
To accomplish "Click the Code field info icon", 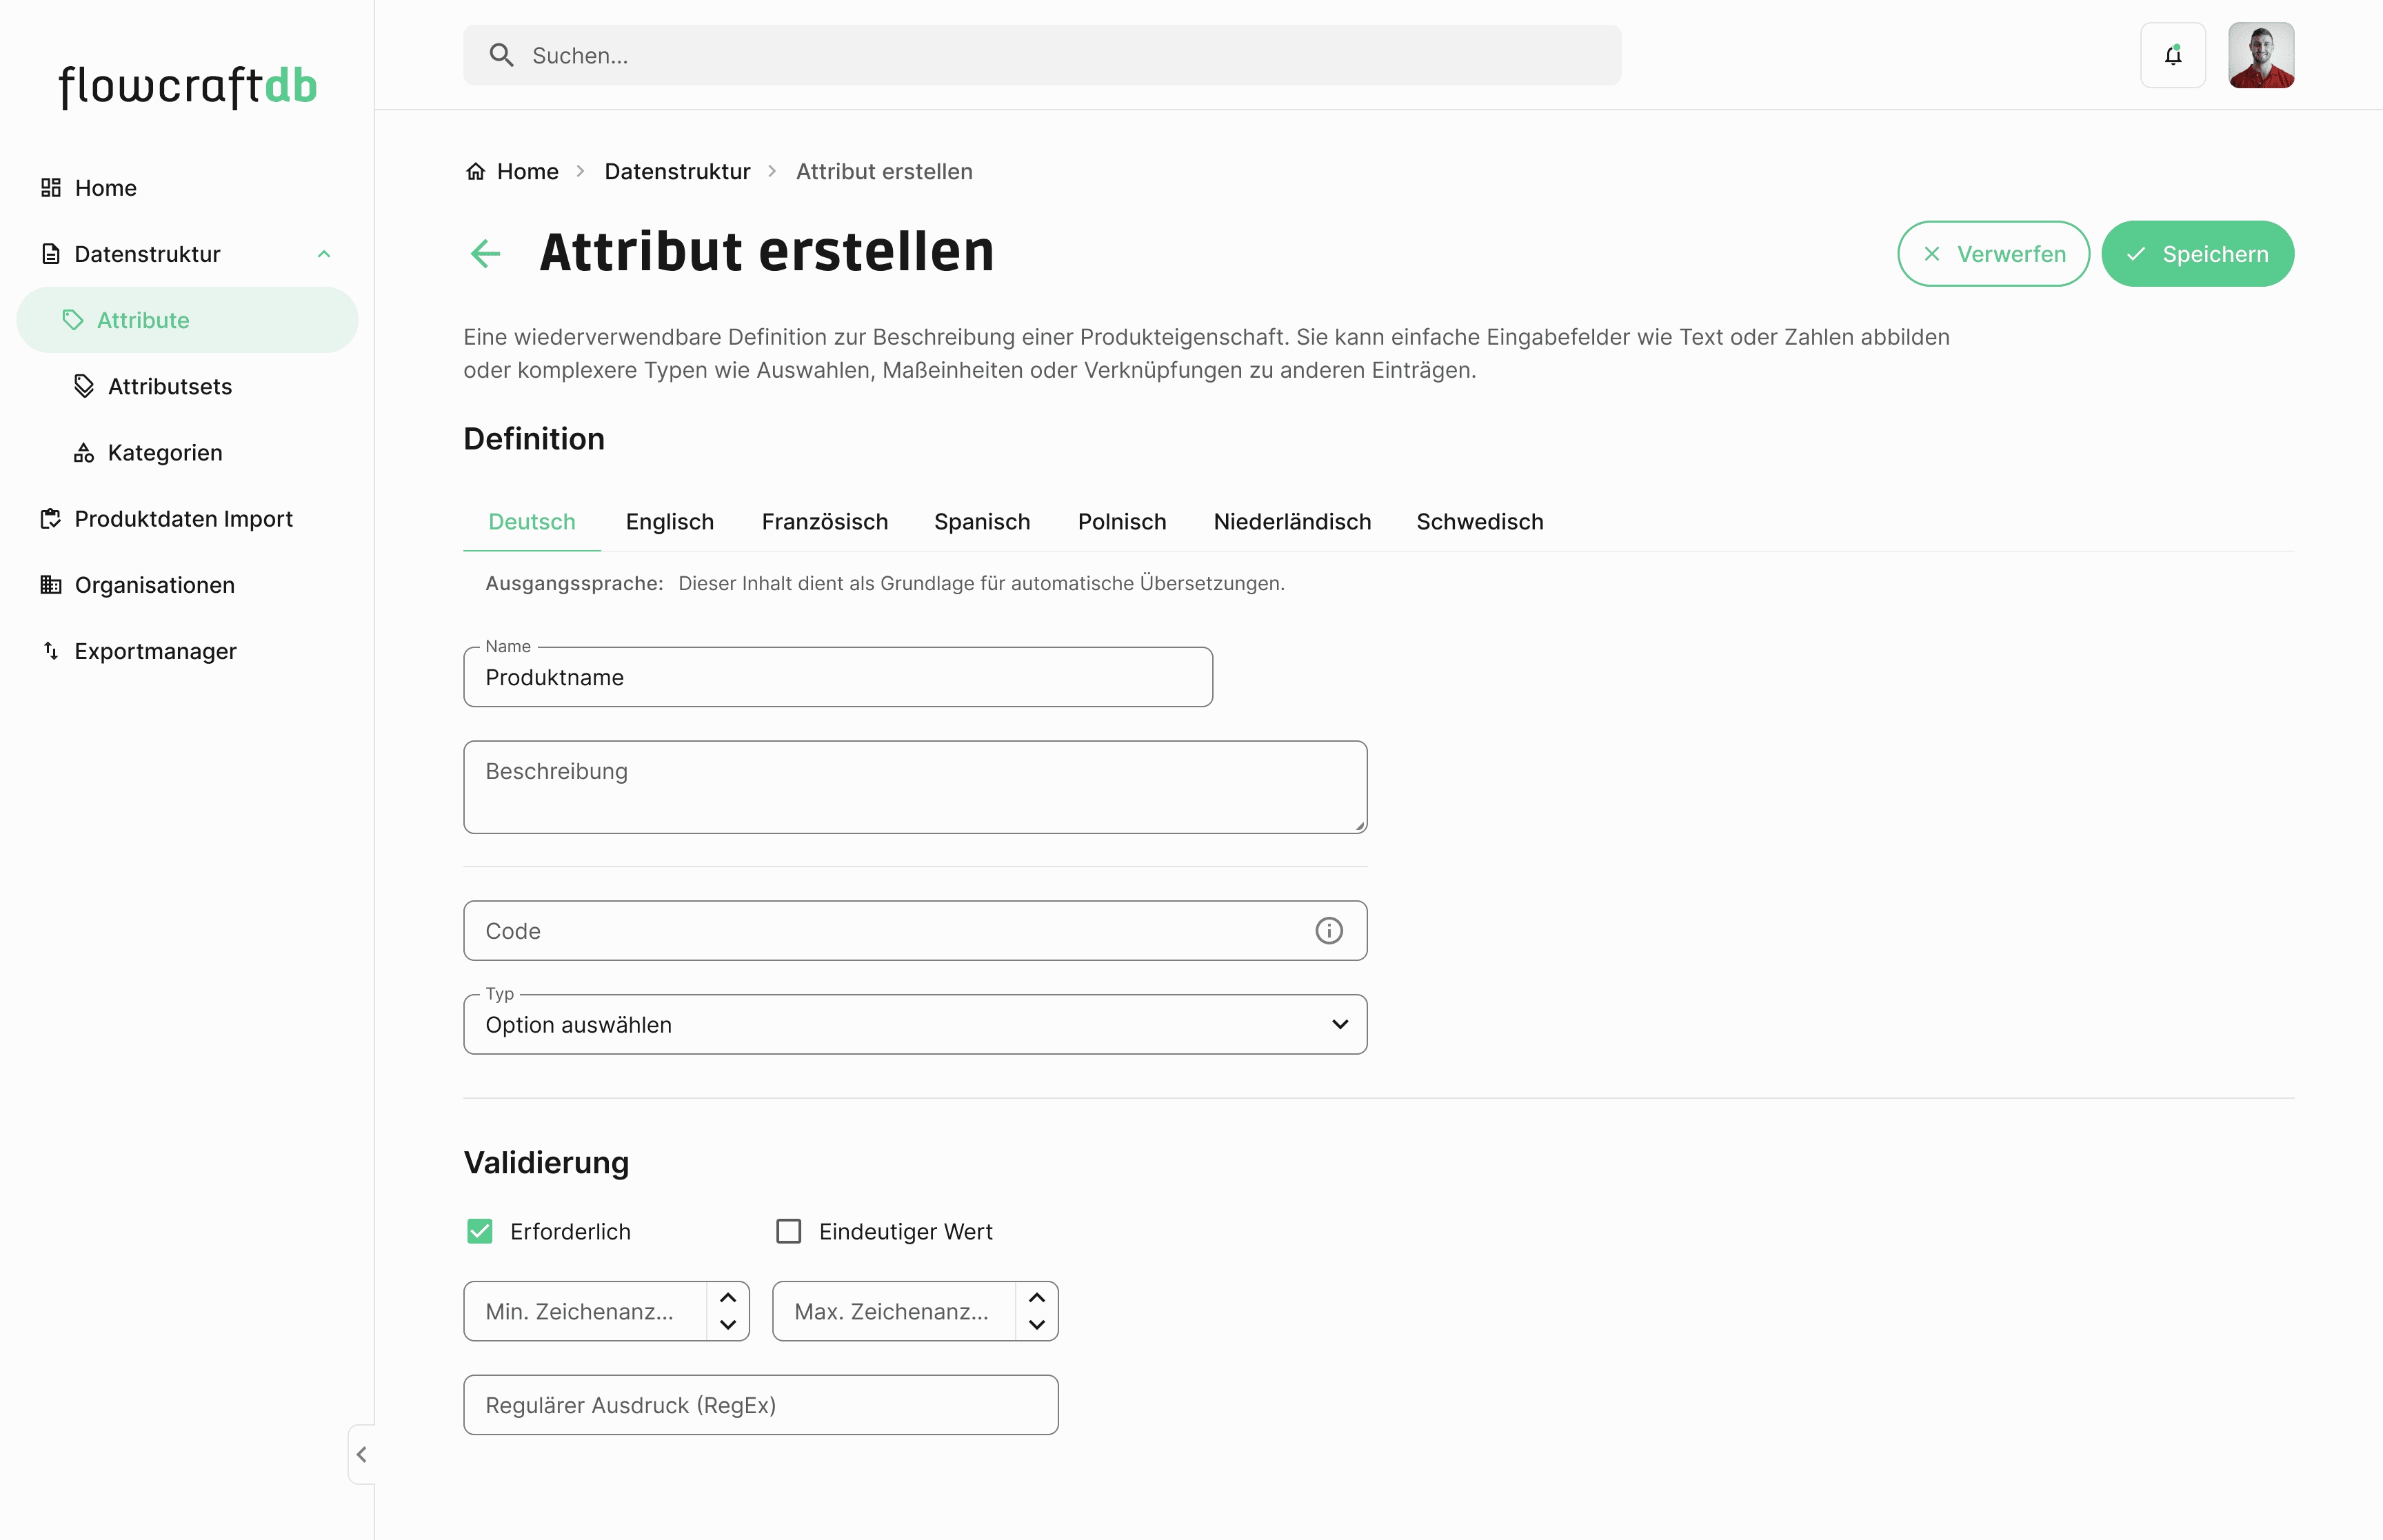I will pos(1328,931).
